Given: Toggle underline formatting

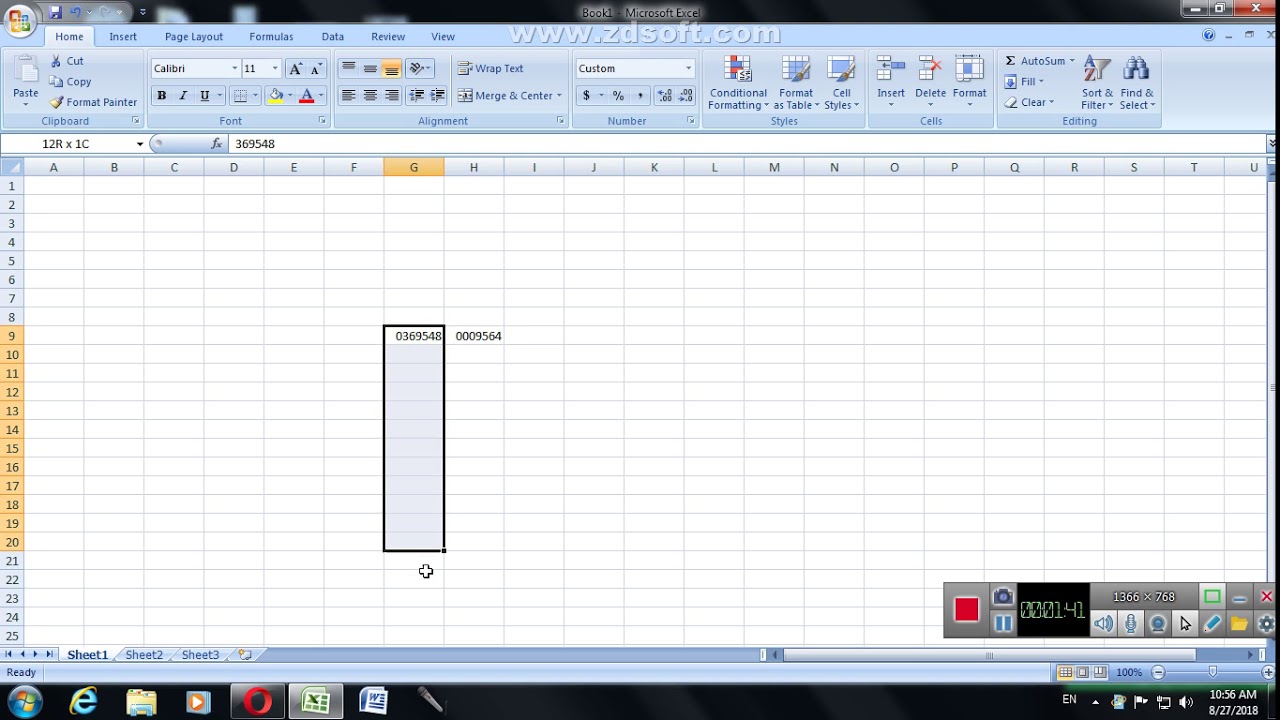Looking at the screenshot, I should click(205, 96).
